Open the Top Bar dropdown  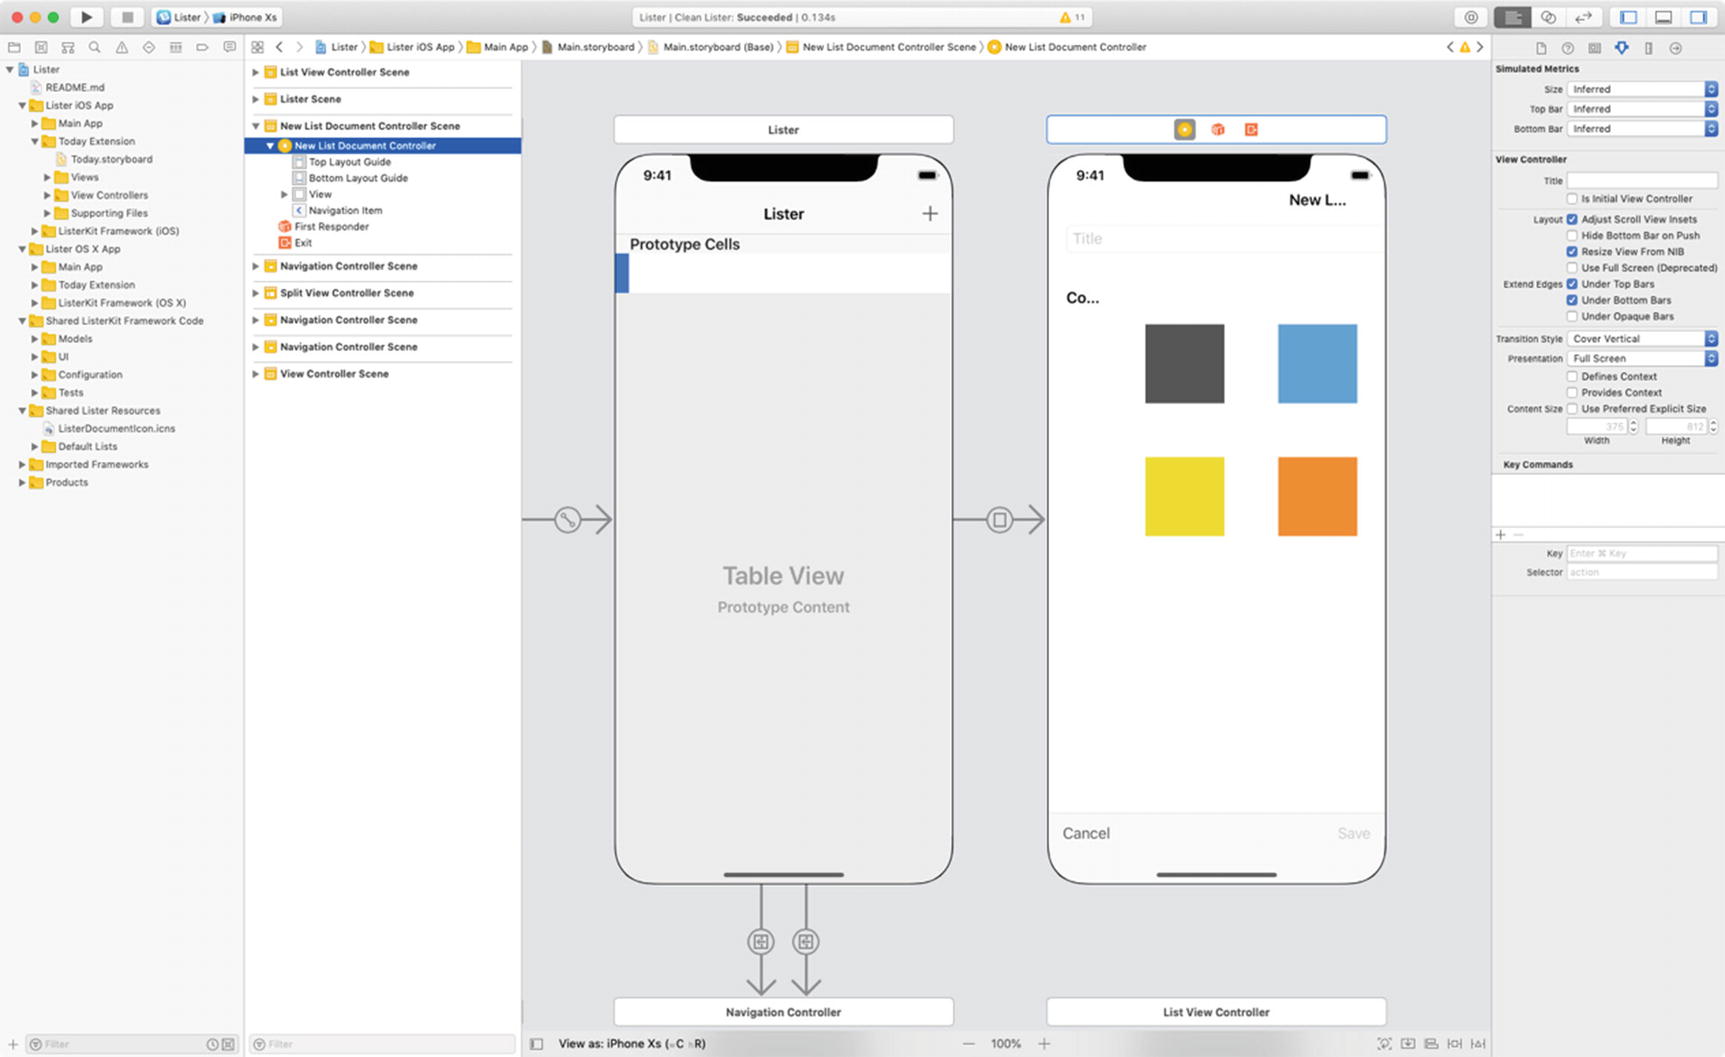pos(1642,109)
